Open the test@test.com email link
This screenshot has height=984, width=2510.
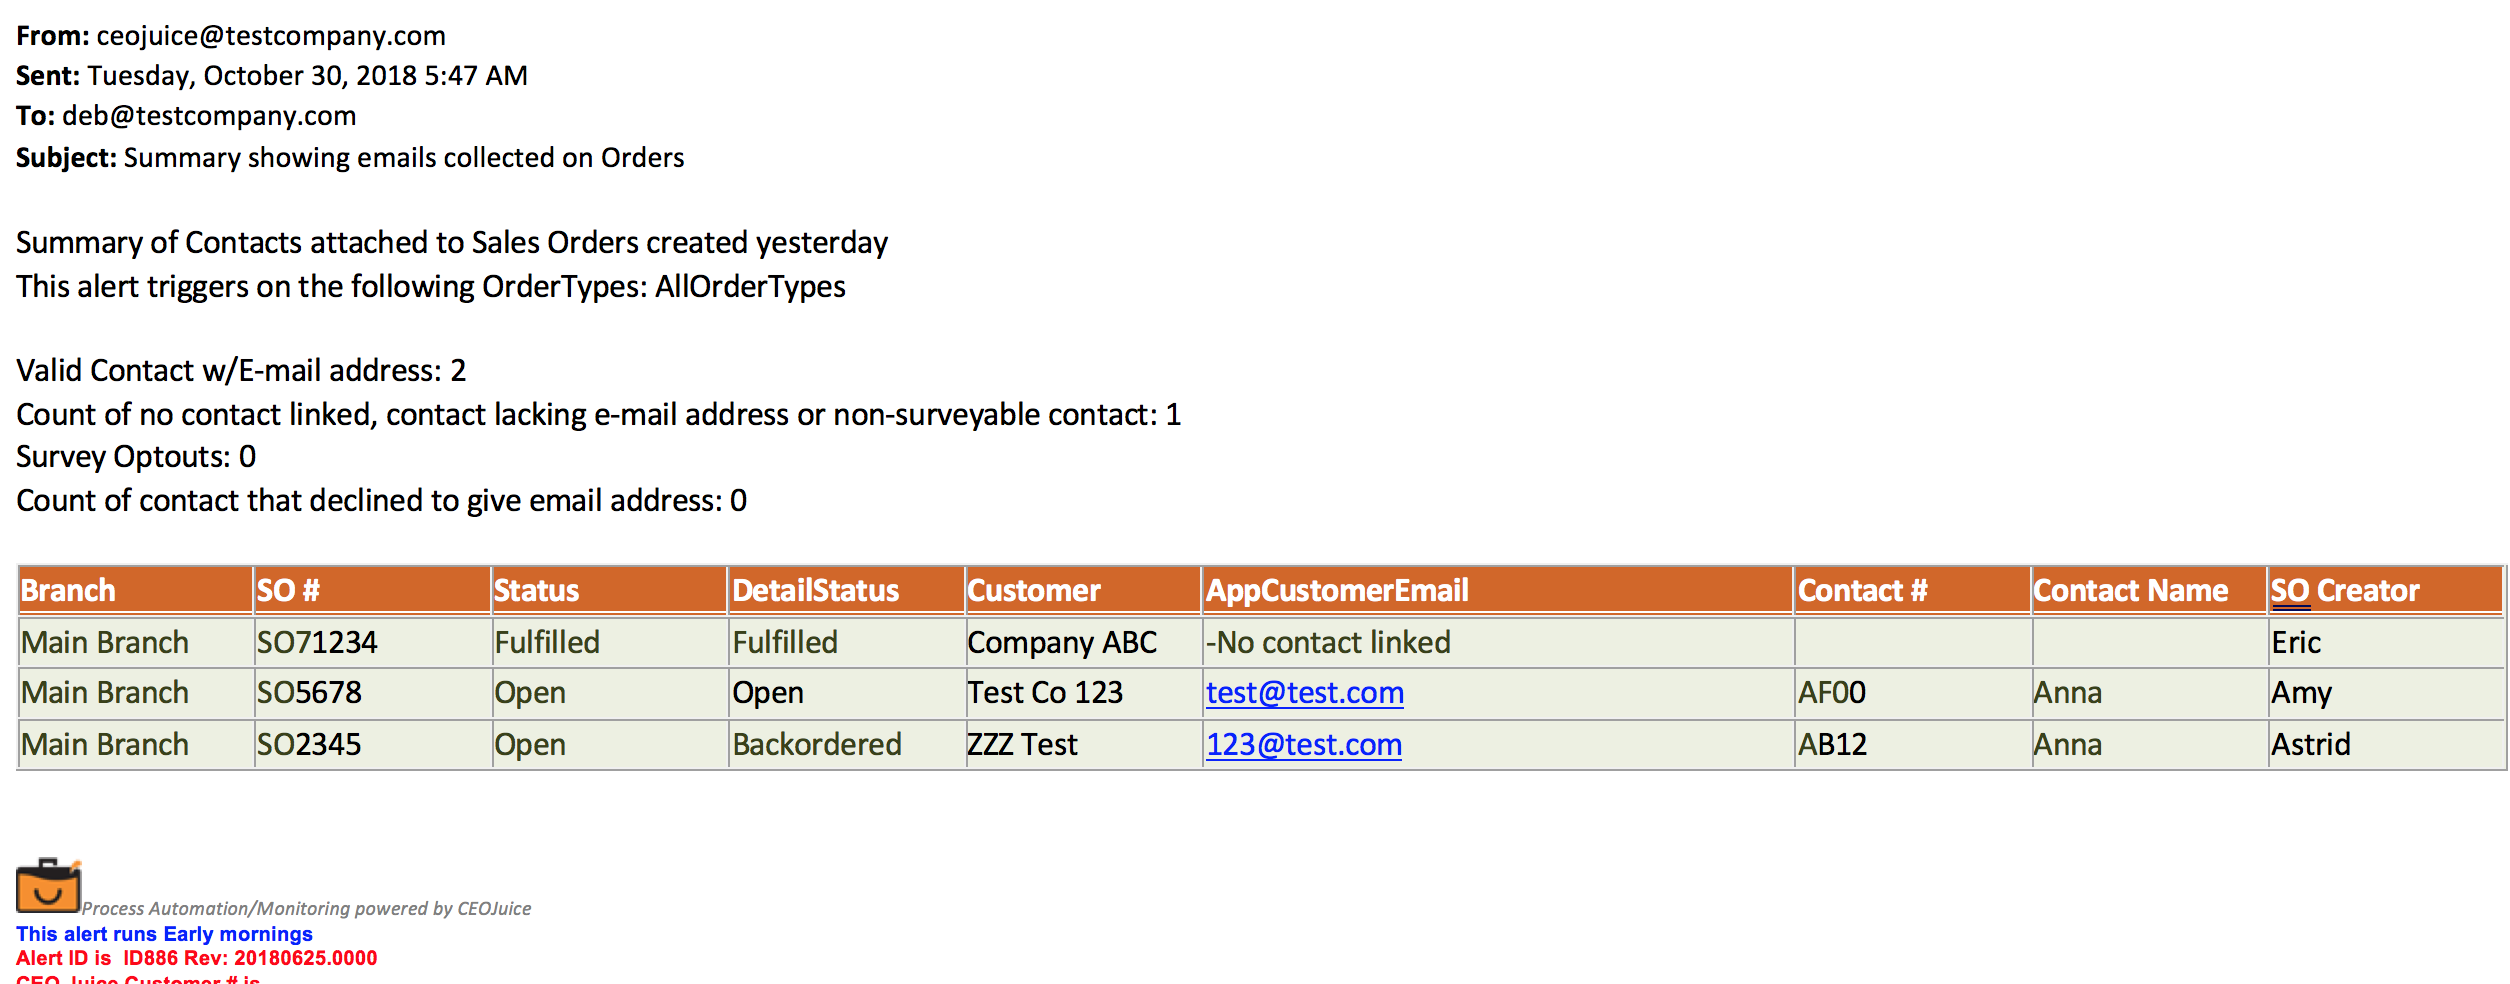tap(1304, 693)
